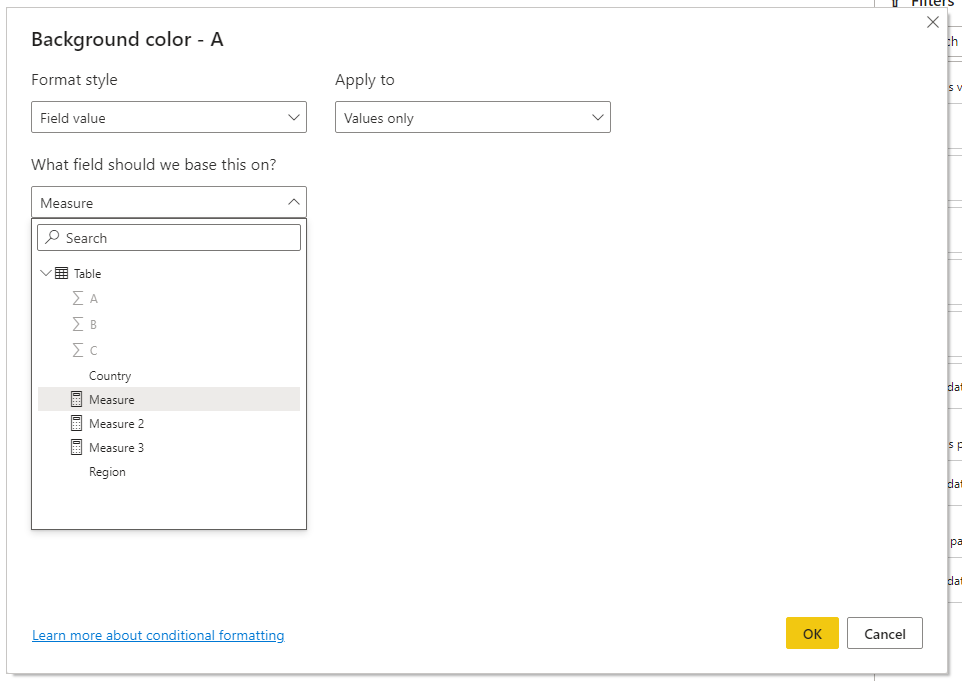Pick Measure 3 from the field list
Viewport: 962px width, 681px height.
[x=169, y=447]
